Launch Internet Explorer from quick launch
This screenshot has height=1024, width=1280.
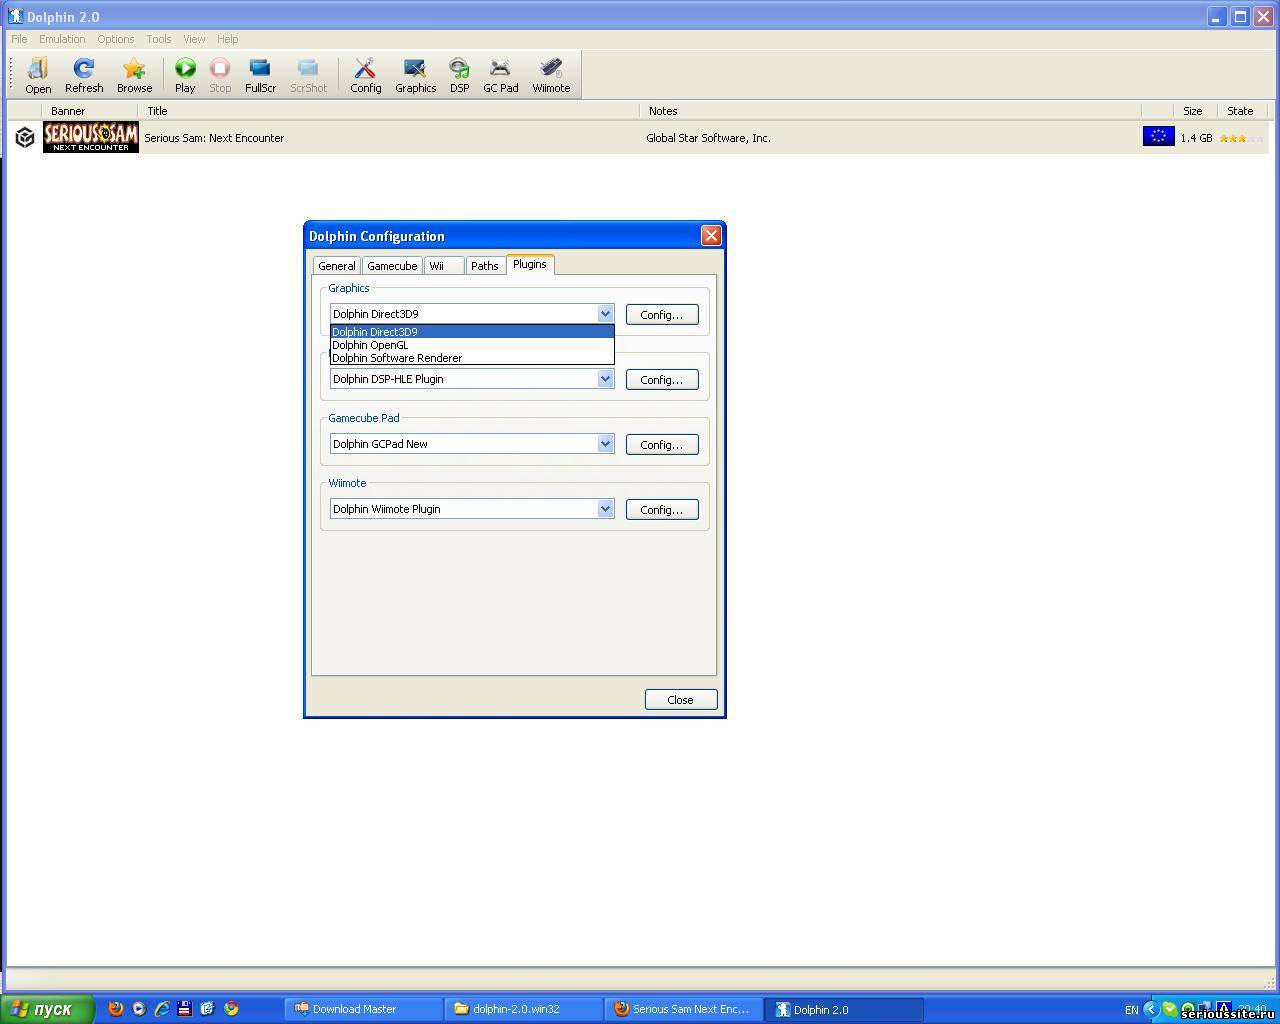click(161, 1009)
